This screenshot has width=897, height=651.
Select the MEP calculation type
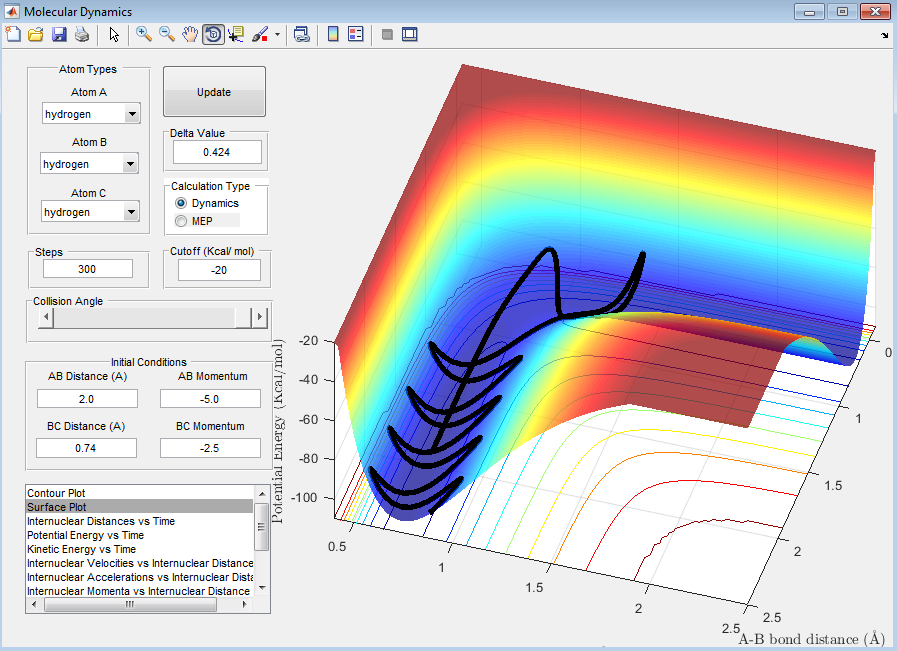click(x=181, y=220)
